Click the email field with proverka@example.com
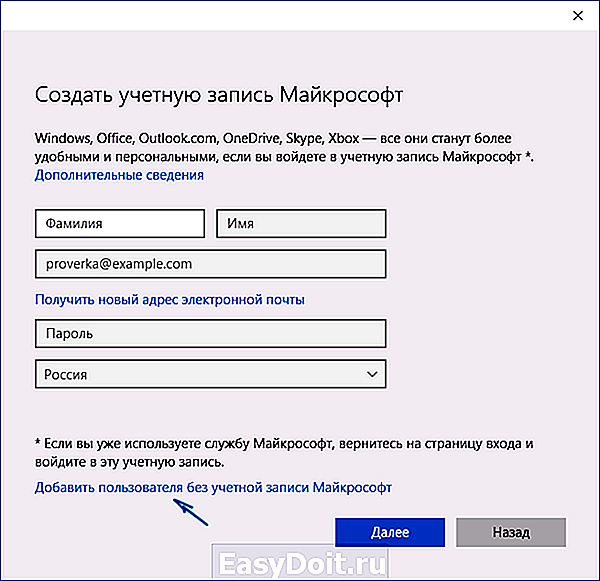600x581 pixels. [210, 264]
